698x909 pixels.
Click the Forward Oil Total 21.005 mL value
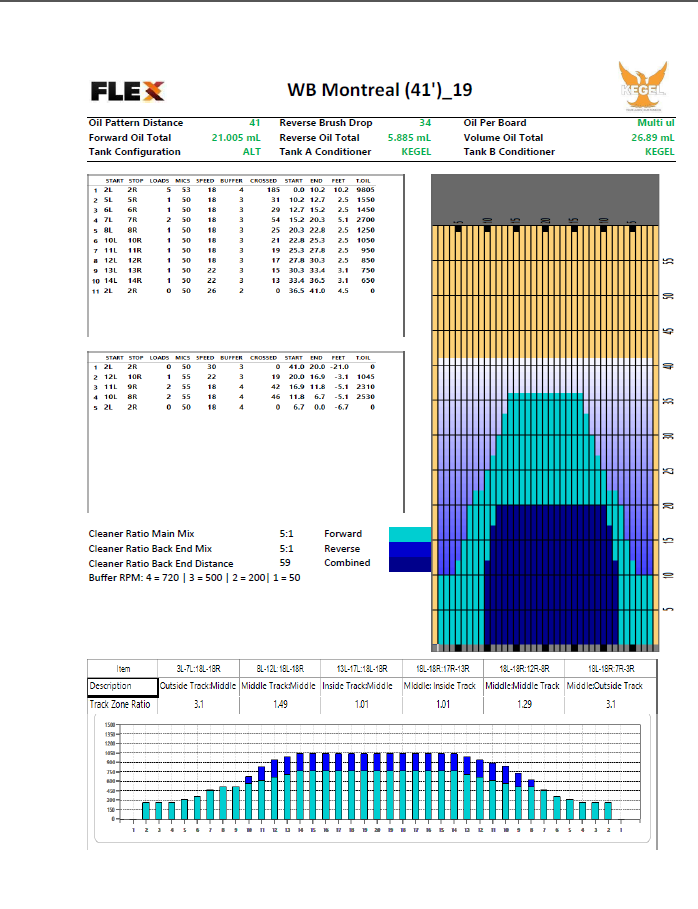236,138
